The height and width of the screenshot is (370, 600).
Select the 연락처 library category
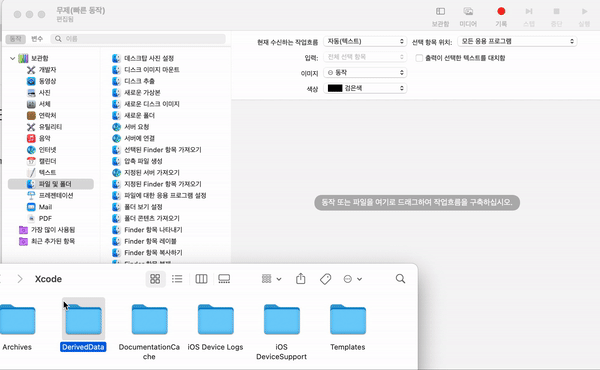click(47, 116)
